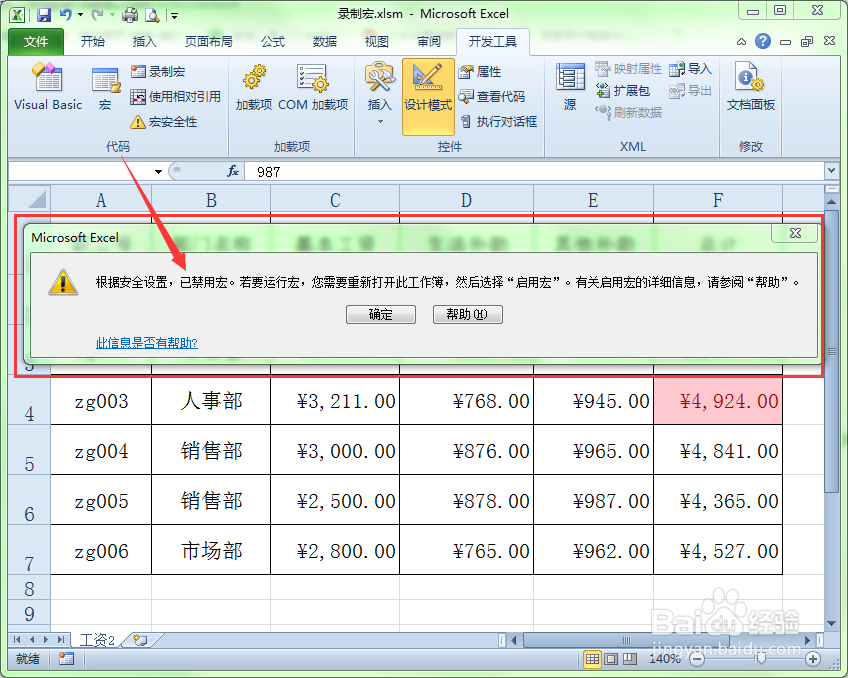848x678 pixels.
Task: Switch to the Data (数据) tab
Action: pyautogui.click(x=324, y=42)
